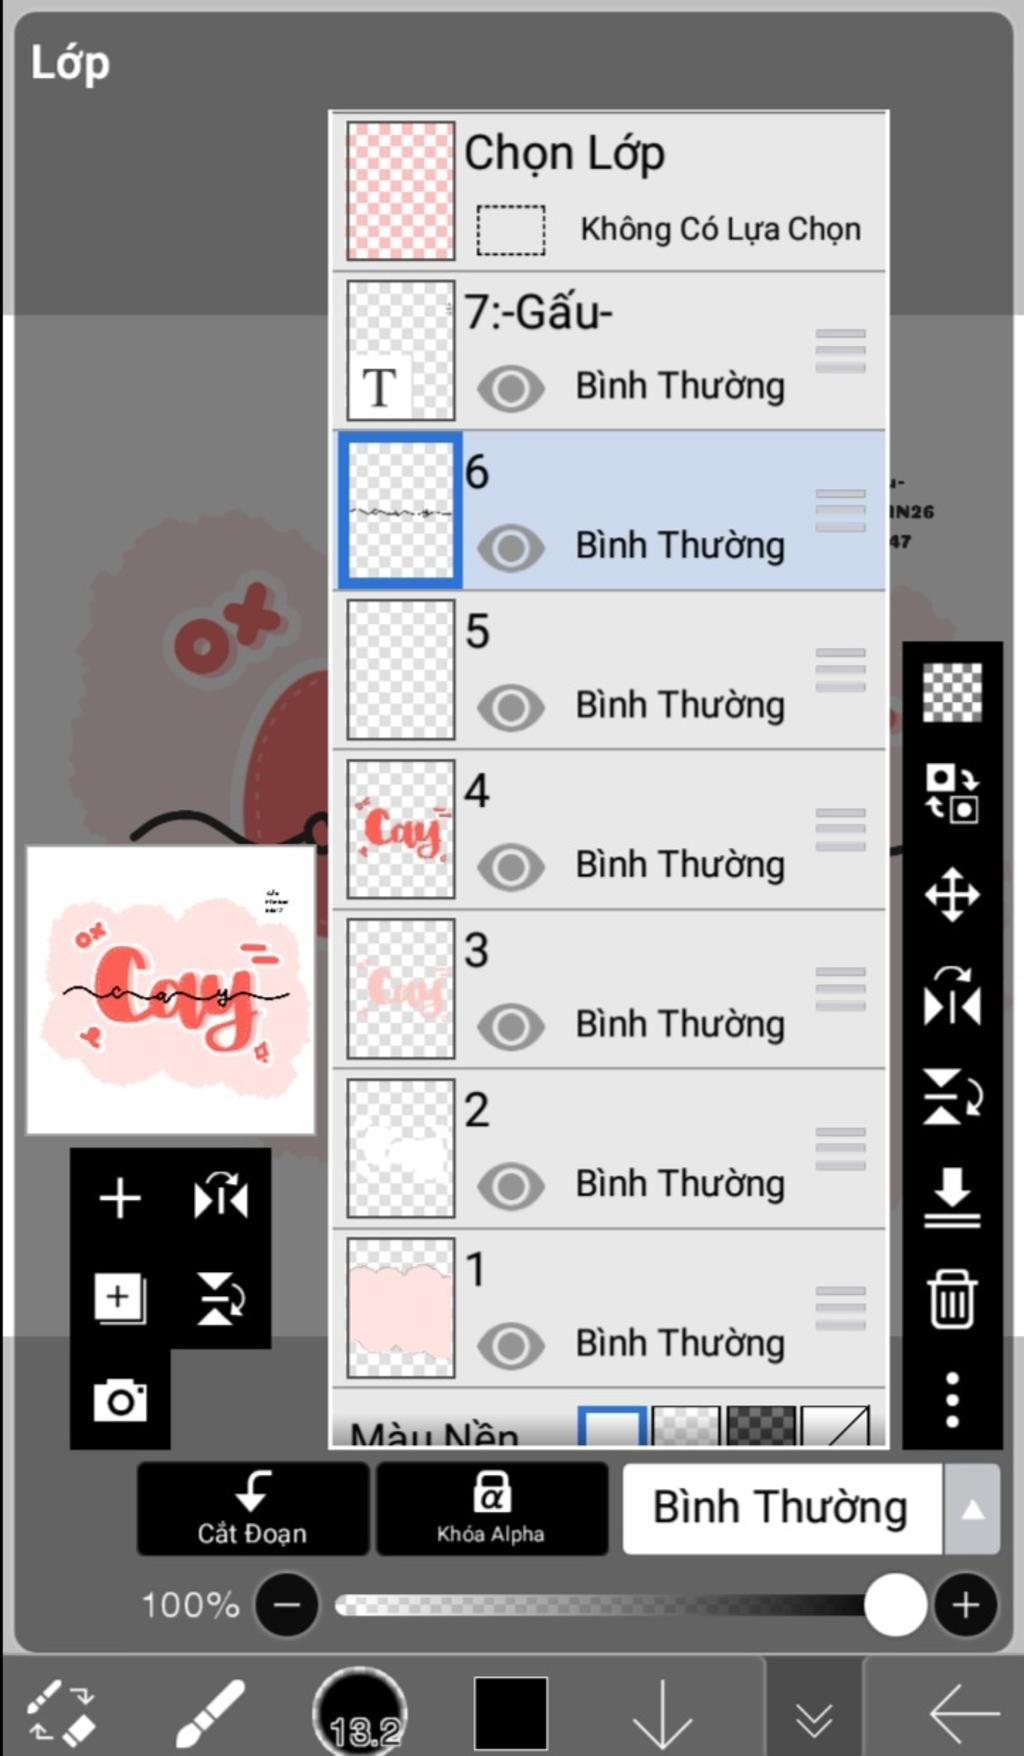
Task: Toggle visibility of layer 1
Action: (511, 1346)
